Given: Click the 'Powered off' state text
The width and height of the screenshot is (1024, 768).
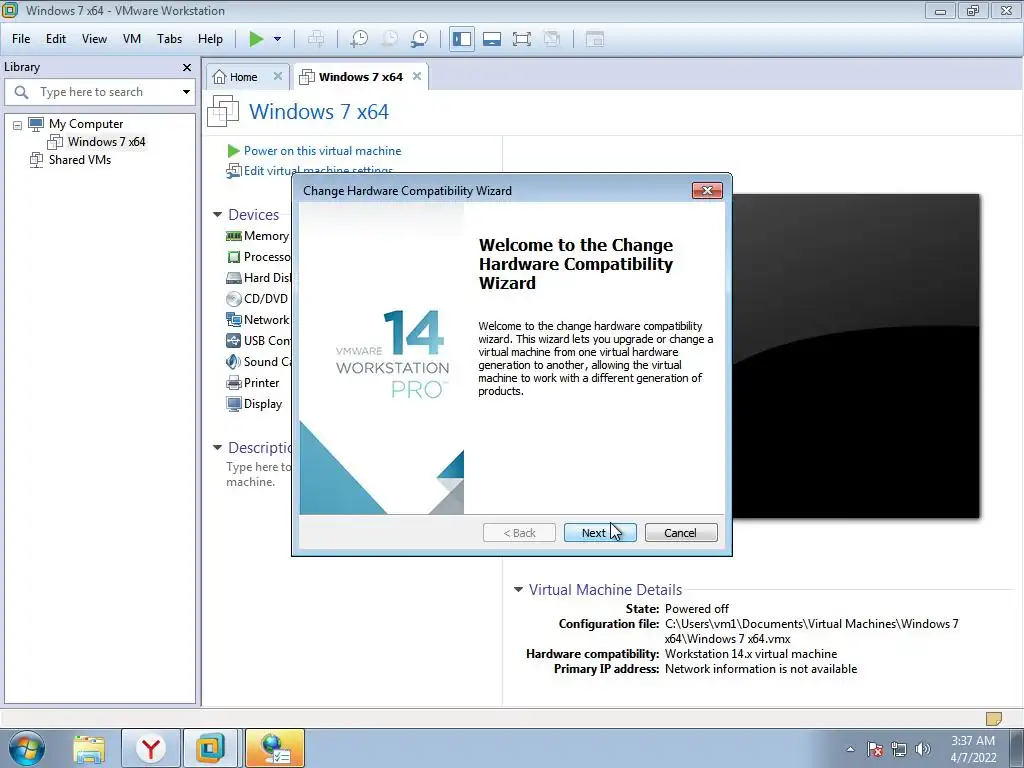Looking at the screenshot, I should 697,609.
